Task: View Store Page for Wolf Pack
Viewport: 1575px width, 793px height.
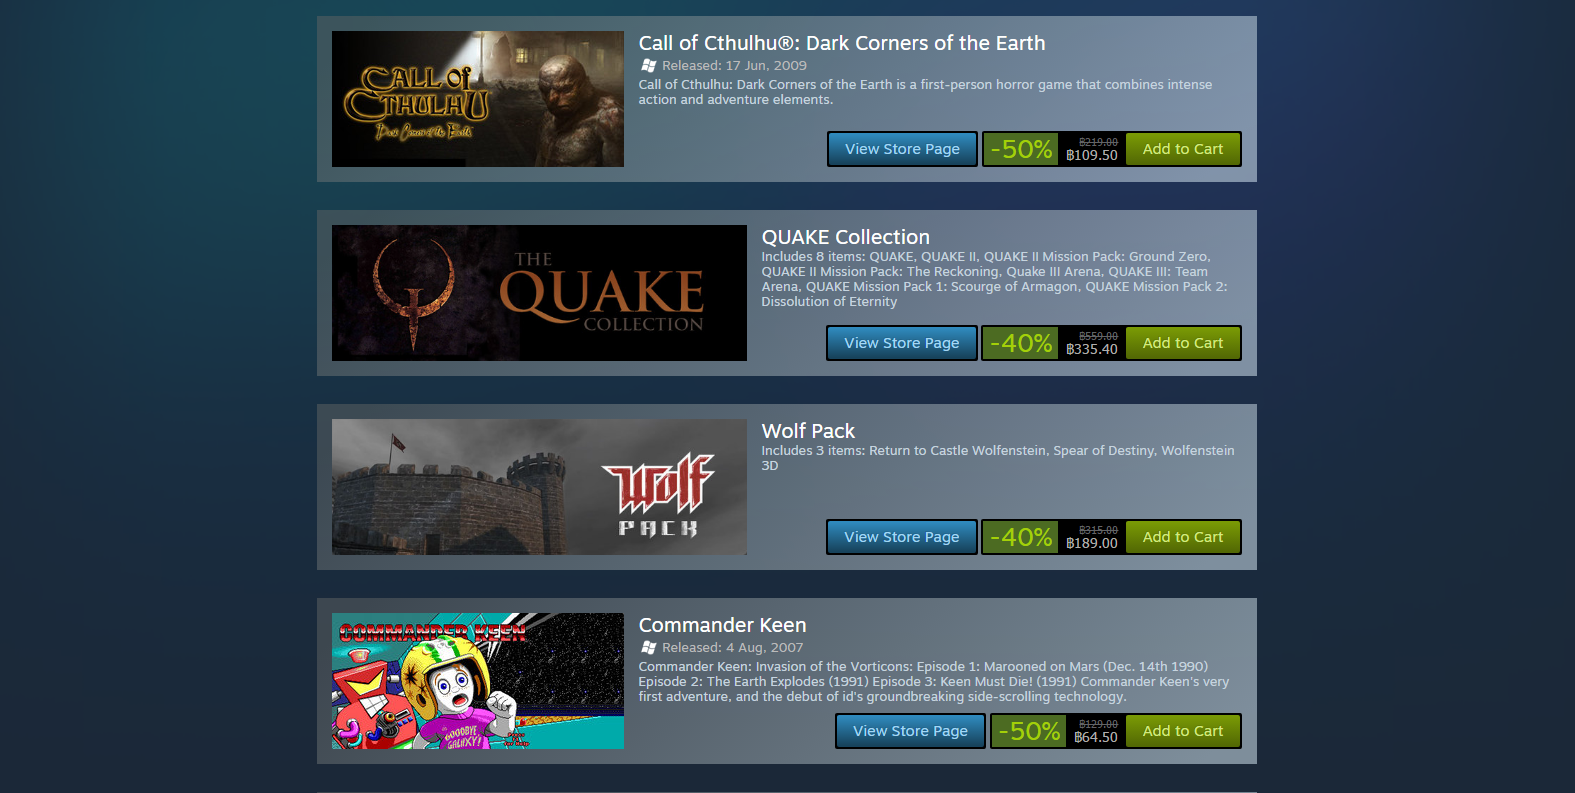Action: pos(902,537)
